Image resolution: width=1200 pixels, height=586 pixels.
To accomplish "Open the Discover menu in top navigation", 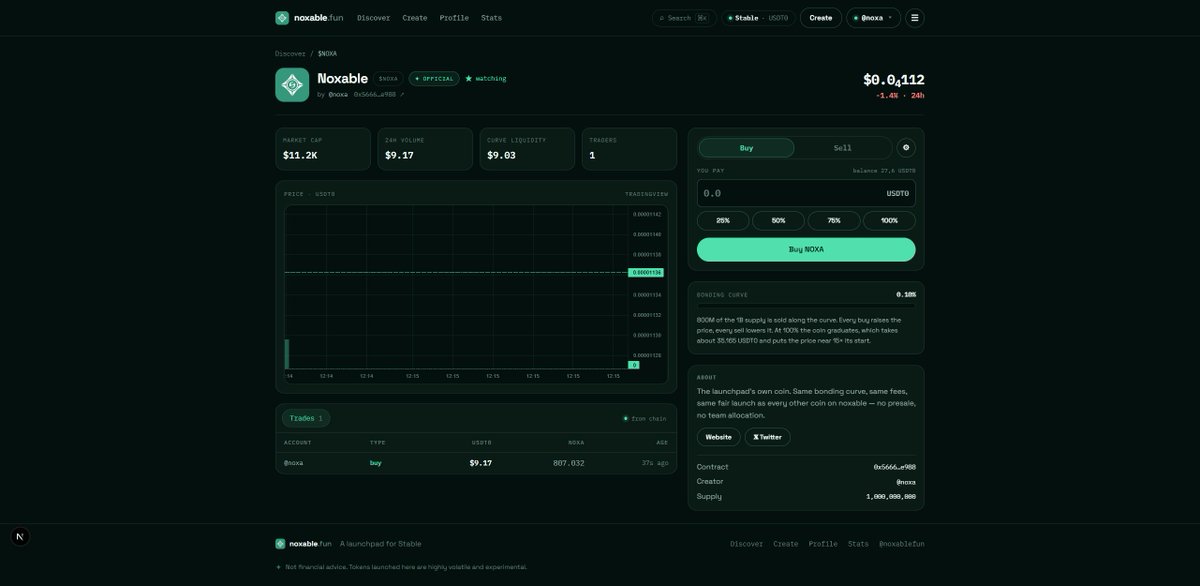I will tap(373, 18).
